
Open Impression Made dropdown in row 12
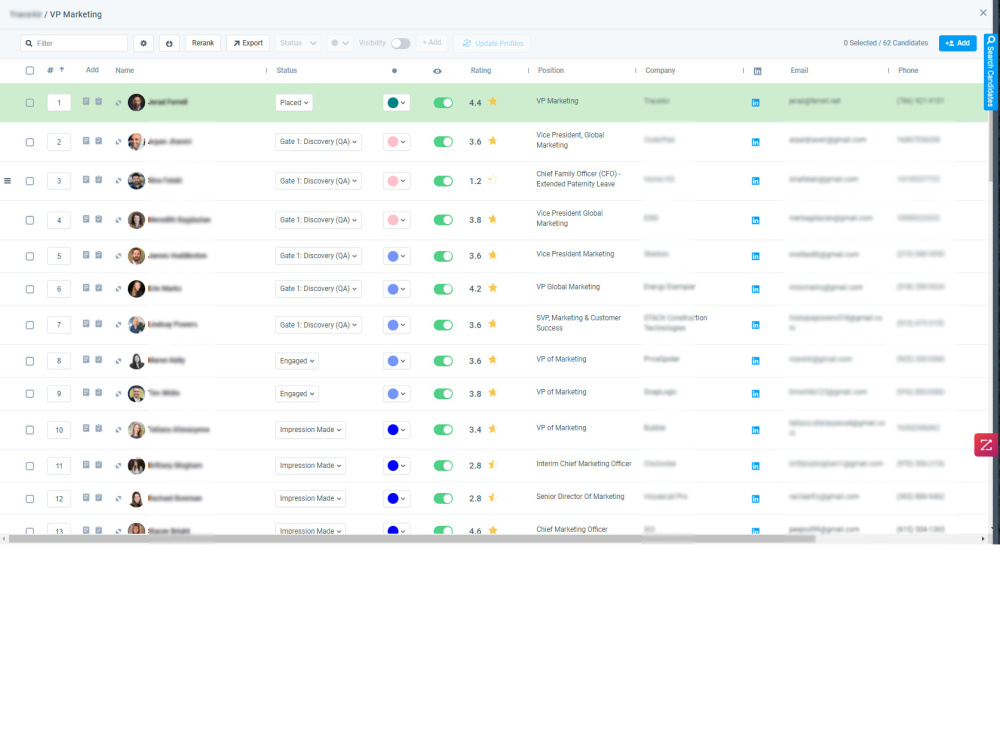[x=311, y=498]
